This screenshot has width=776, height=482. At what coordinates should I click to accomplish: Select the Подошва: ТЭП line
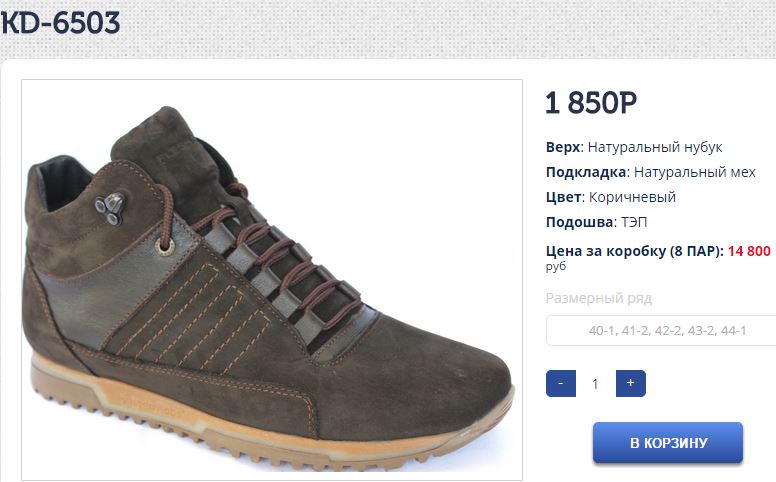(596, 222)
